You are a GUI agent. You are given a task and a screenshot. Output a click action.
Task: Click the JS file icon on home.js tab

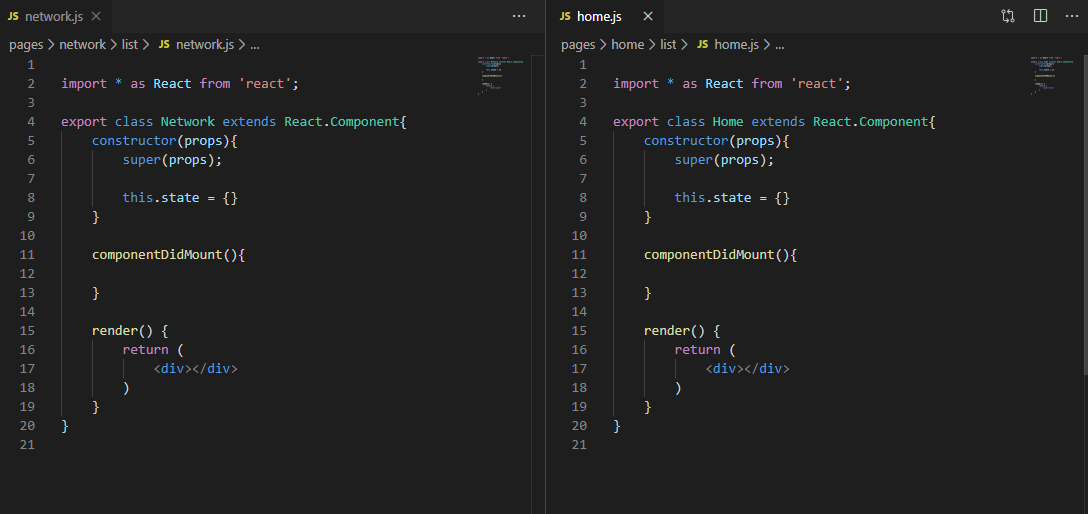coord(565,16)
